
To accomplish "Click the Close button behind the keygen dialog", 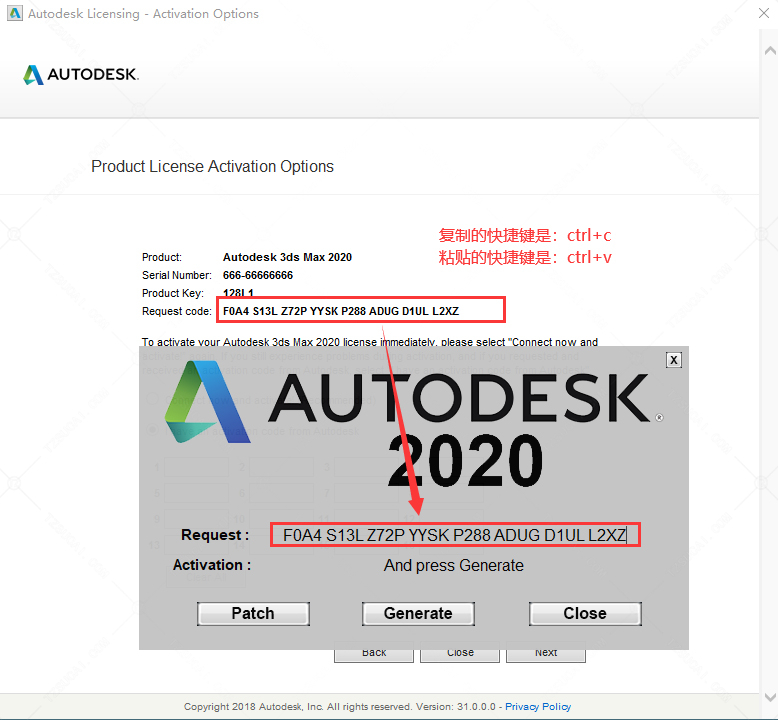I will tap(460, 654).
